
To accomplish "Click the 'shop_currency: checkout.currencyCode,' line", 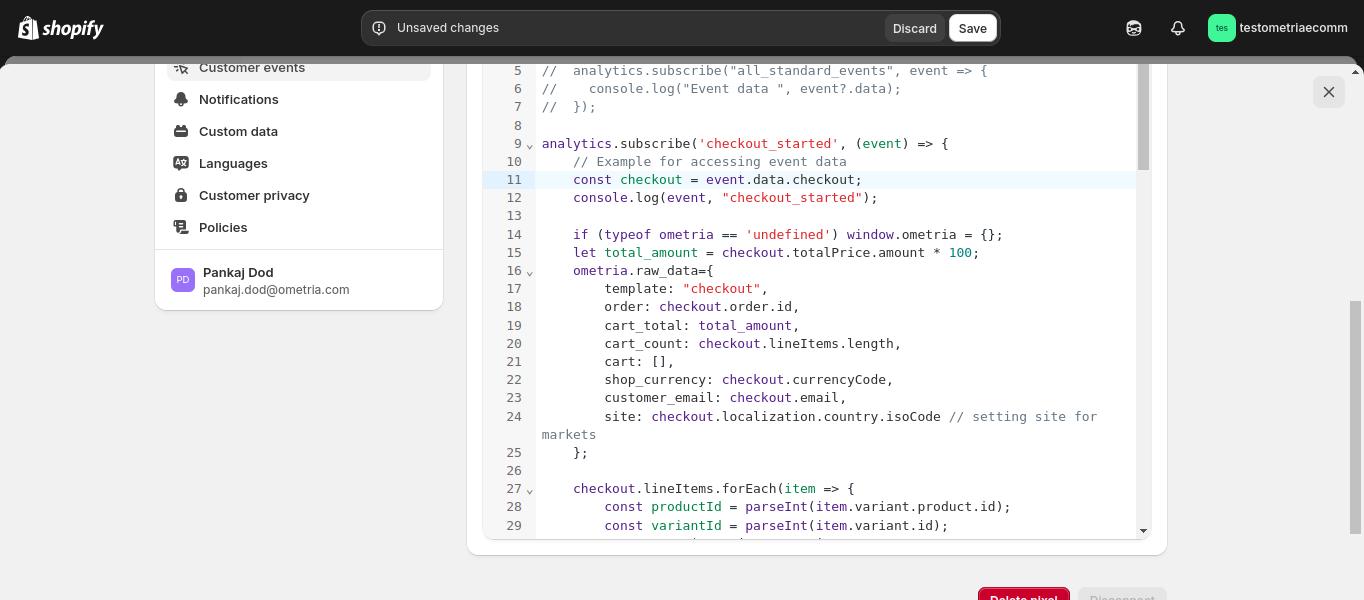I will (x=749, y=380).
